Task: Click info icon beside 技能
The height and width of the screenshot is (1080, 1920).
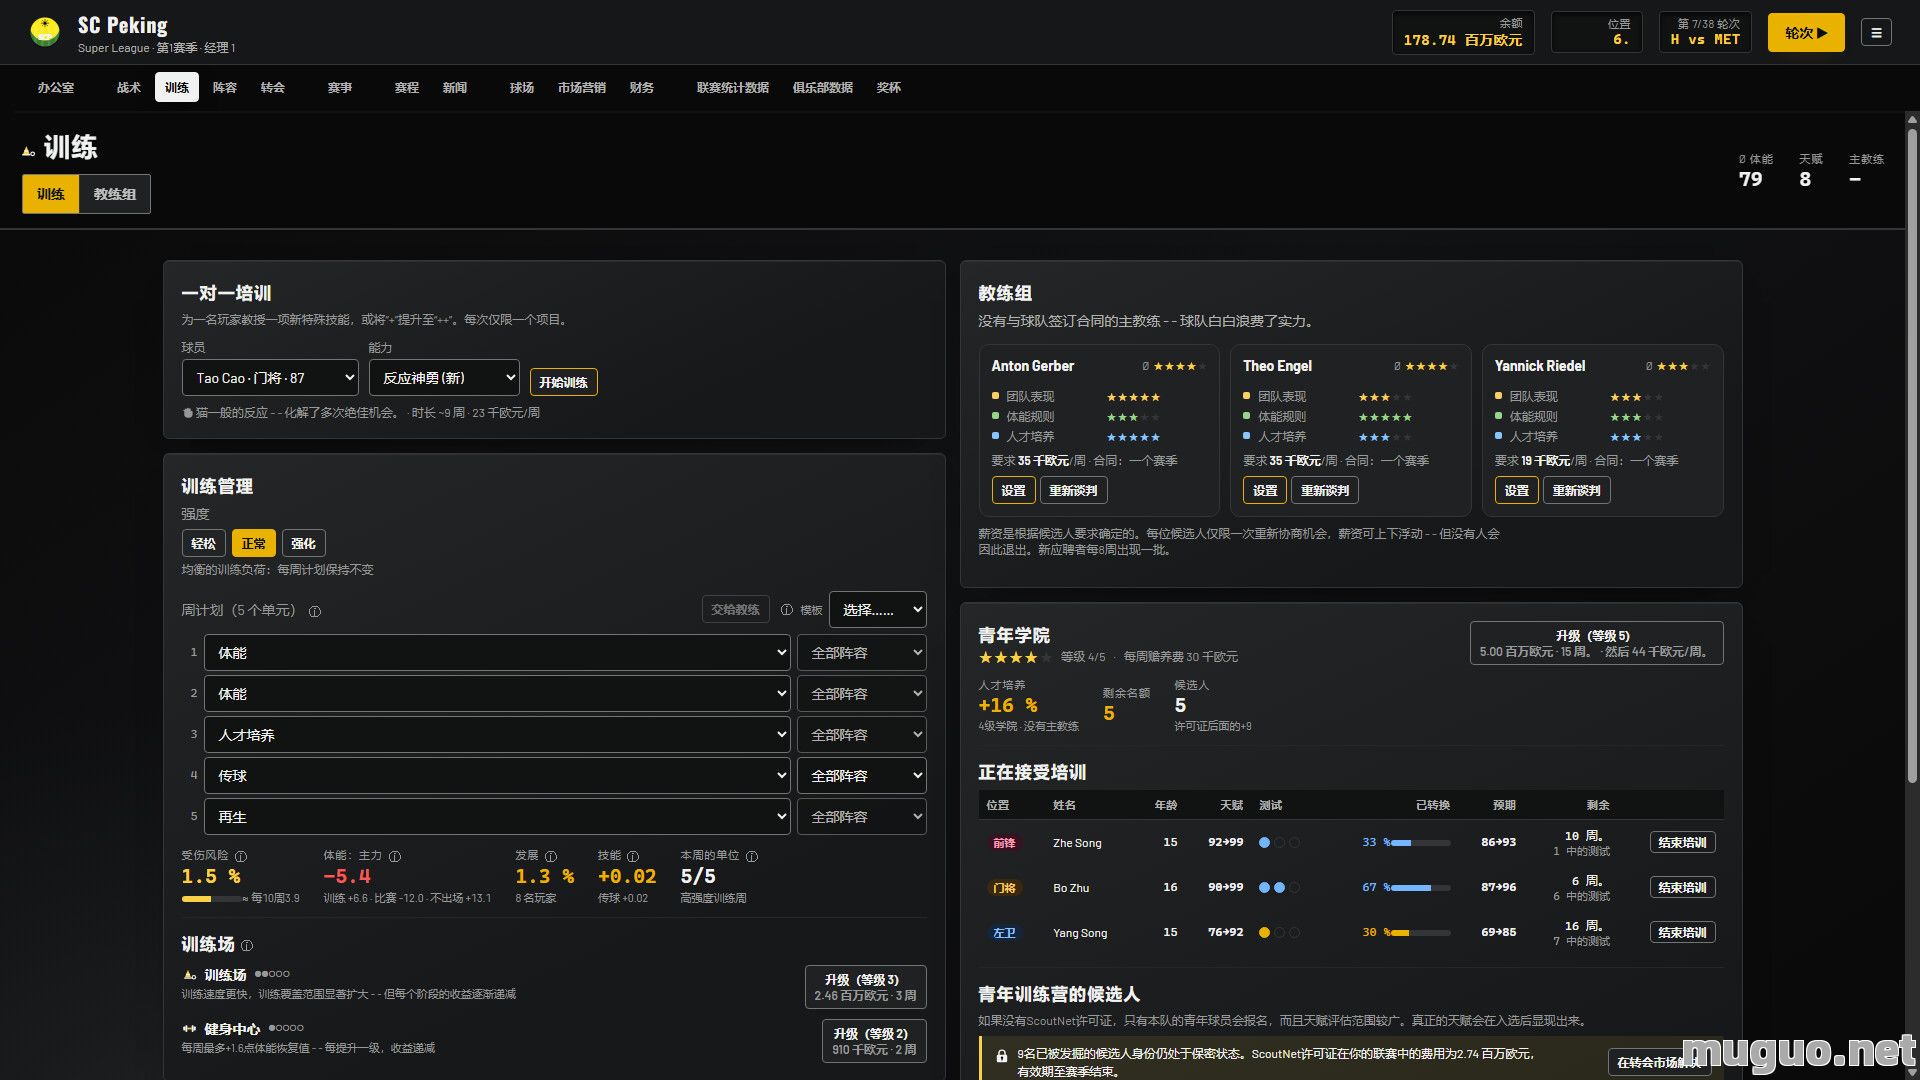Action: point(633,857)
